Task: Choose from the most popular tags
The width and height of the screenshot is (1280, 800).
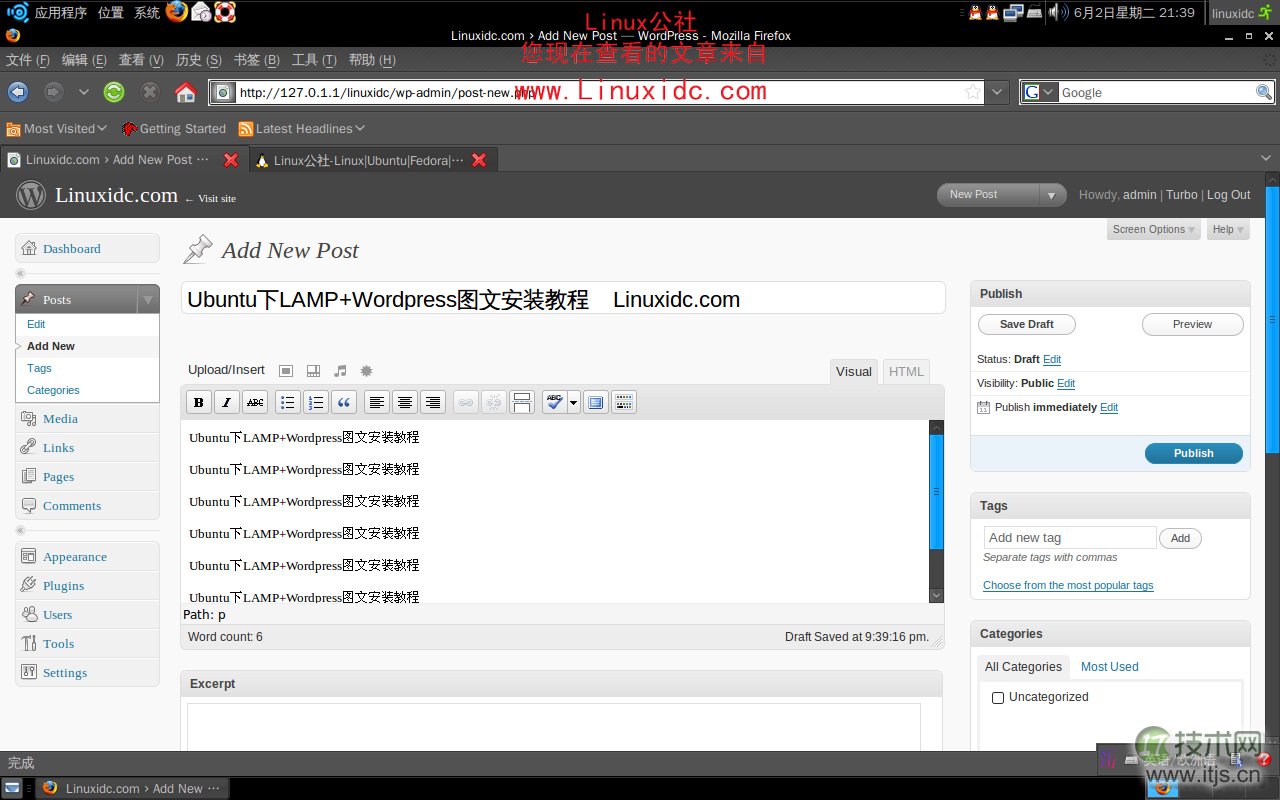Action: (x=1068, y=585)
